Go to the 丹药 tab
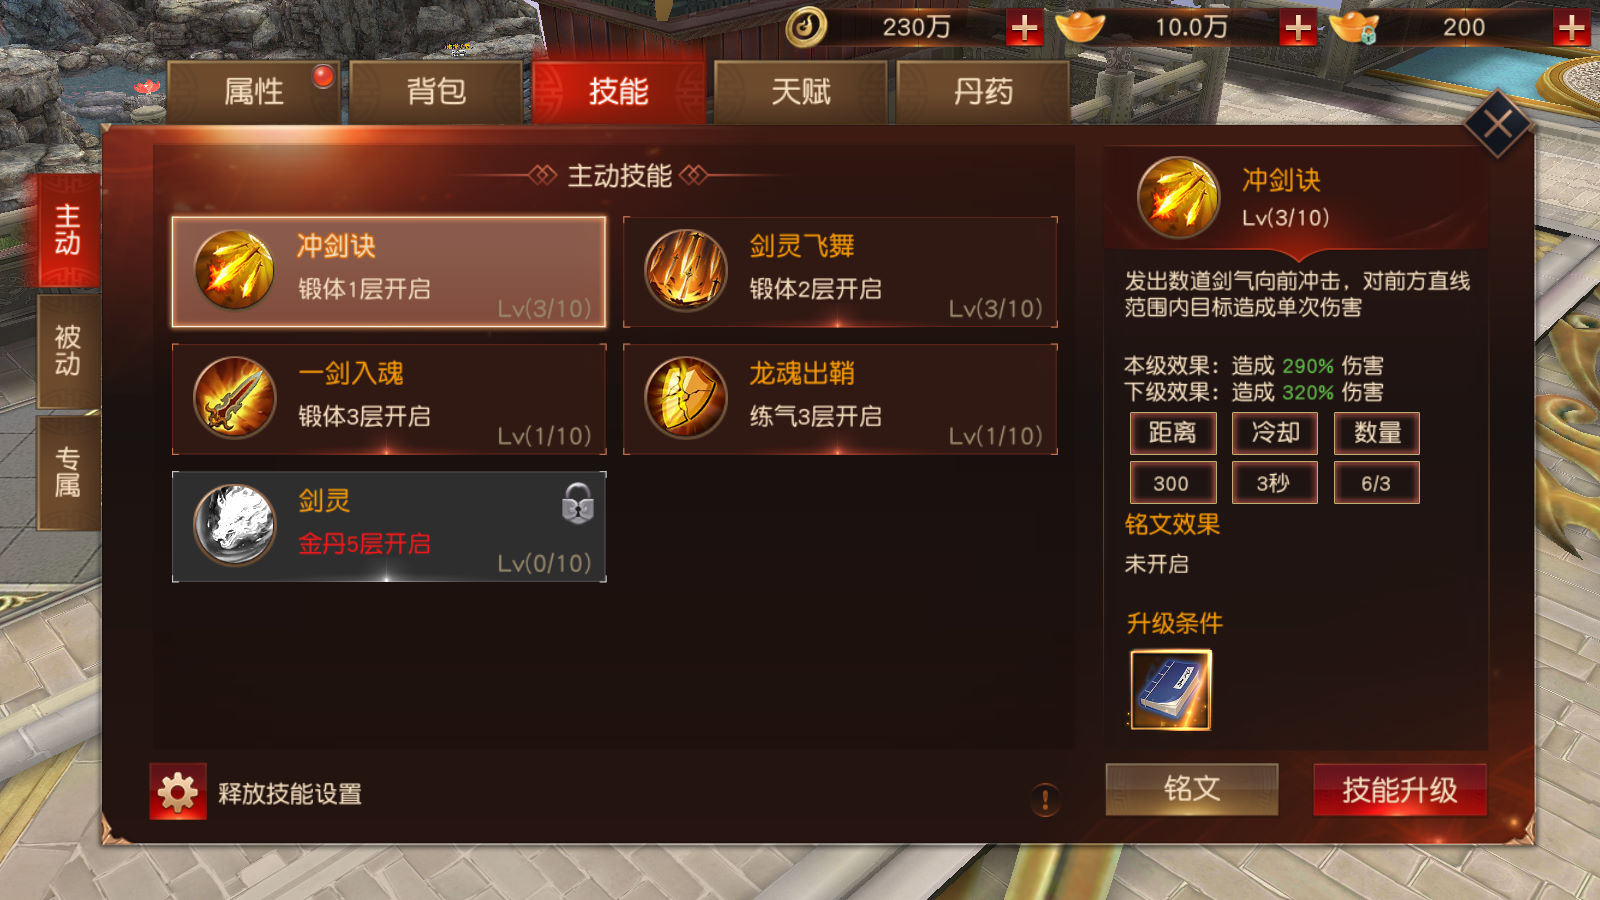1600x900 pixels. click(983, 92)
